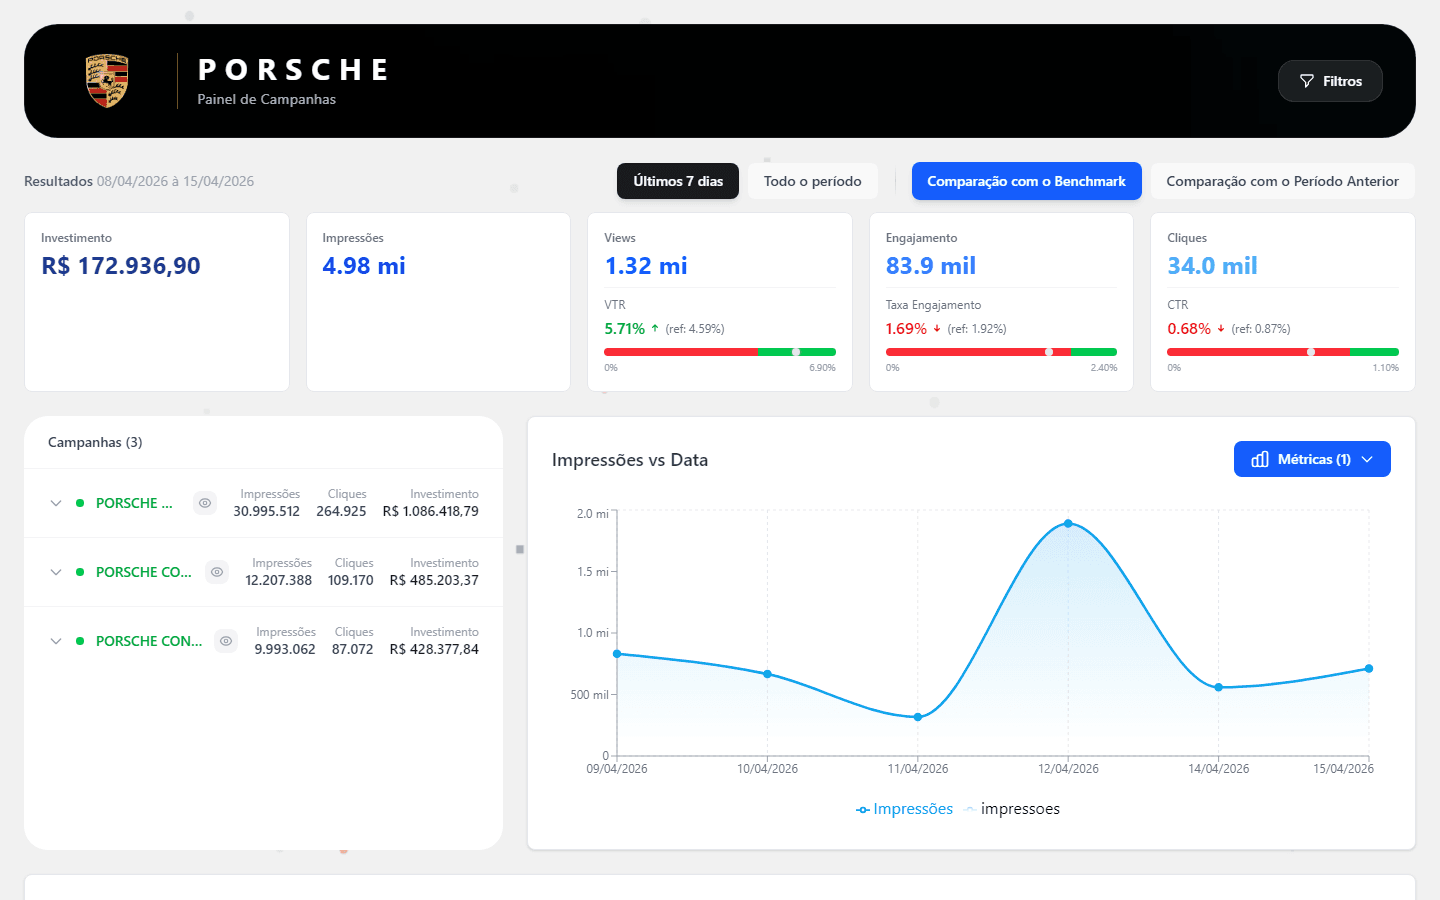Click the VTR value 5.71%

click(624, 329)
